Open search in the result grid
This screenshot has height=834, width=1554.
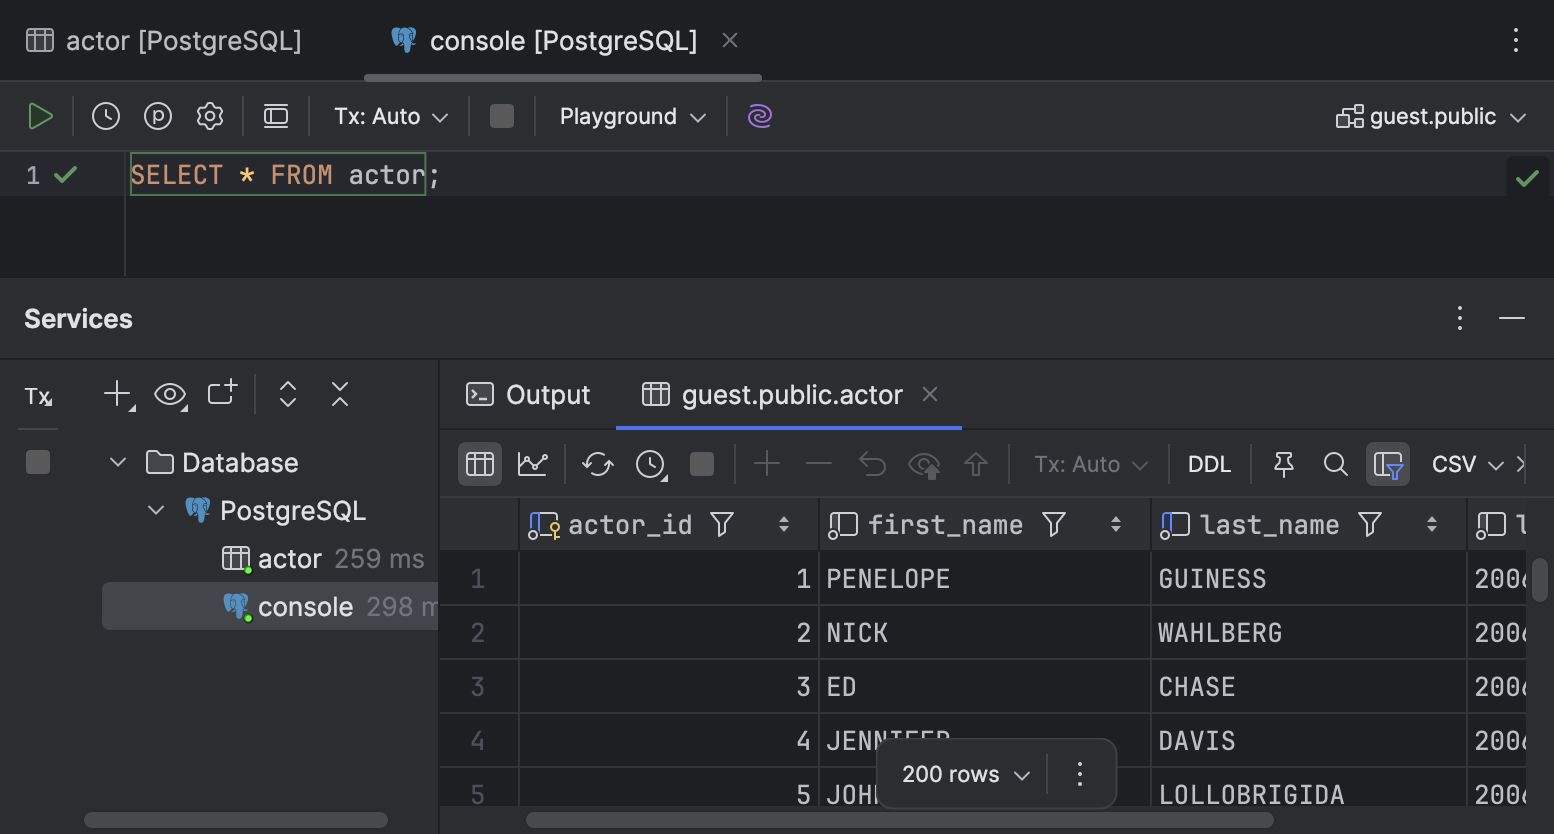click(1336, 463)
